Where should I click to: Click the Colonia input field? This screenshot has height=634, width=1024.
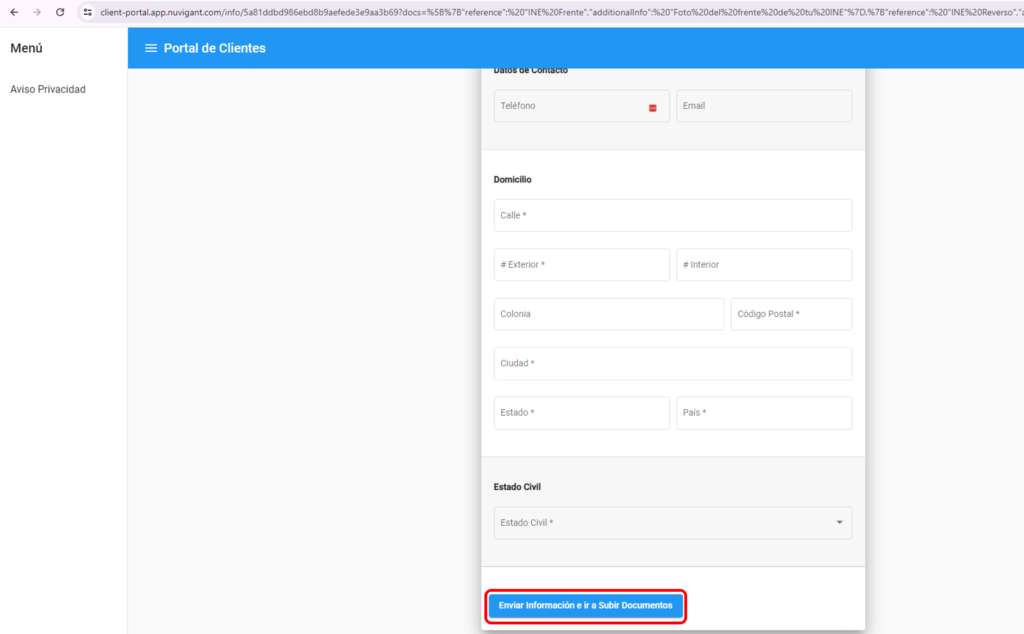tap(609, 314)
